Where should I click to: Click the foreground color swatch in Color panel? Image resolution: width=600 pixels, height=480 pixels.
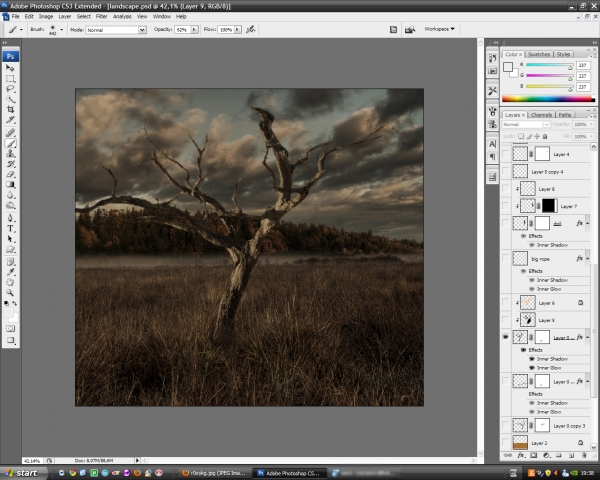508,67
